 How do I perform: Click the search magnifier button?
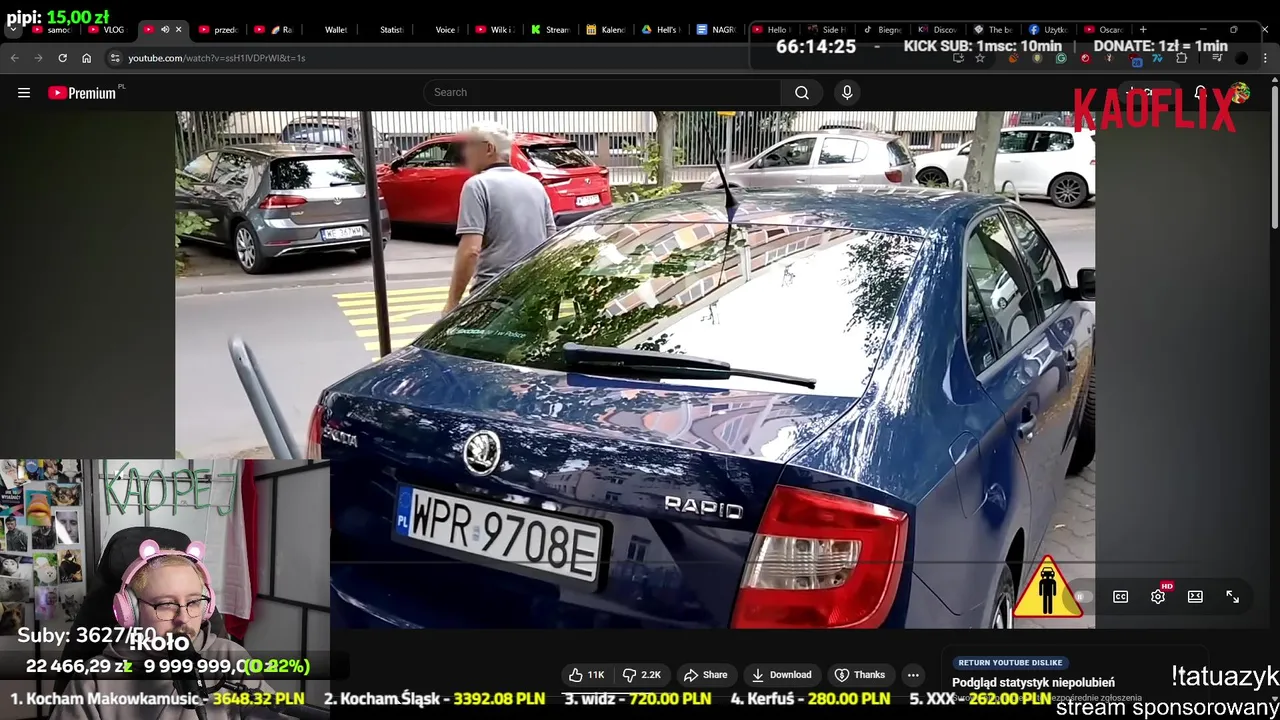[802, 92]
